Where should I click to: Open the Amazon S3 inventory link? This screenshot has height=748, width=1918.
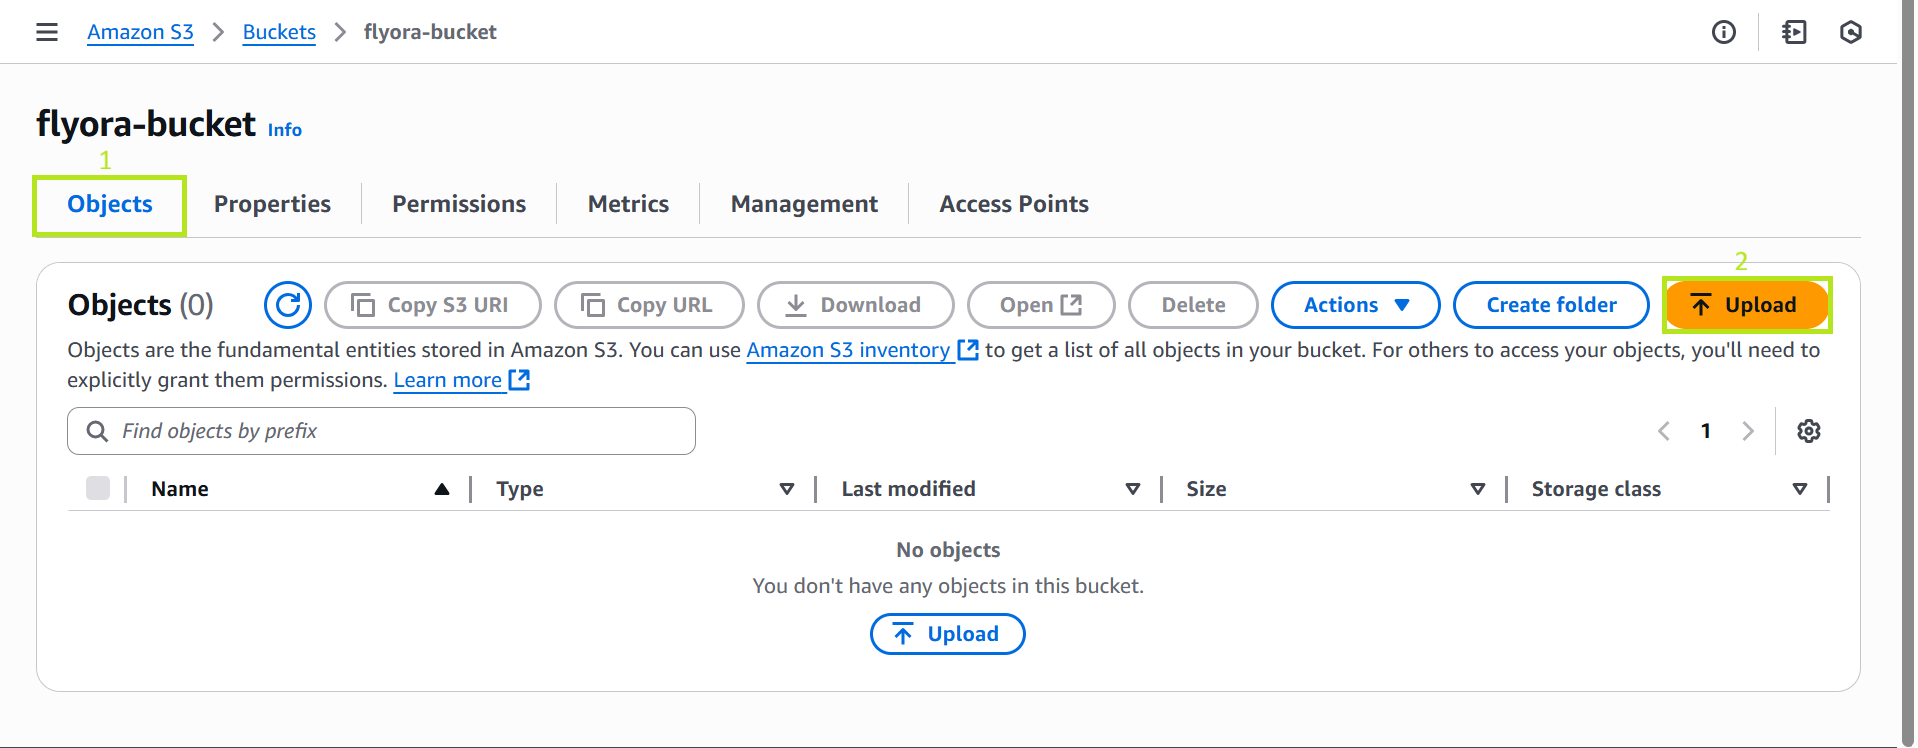pyautogui.click(x=848, y=350)
